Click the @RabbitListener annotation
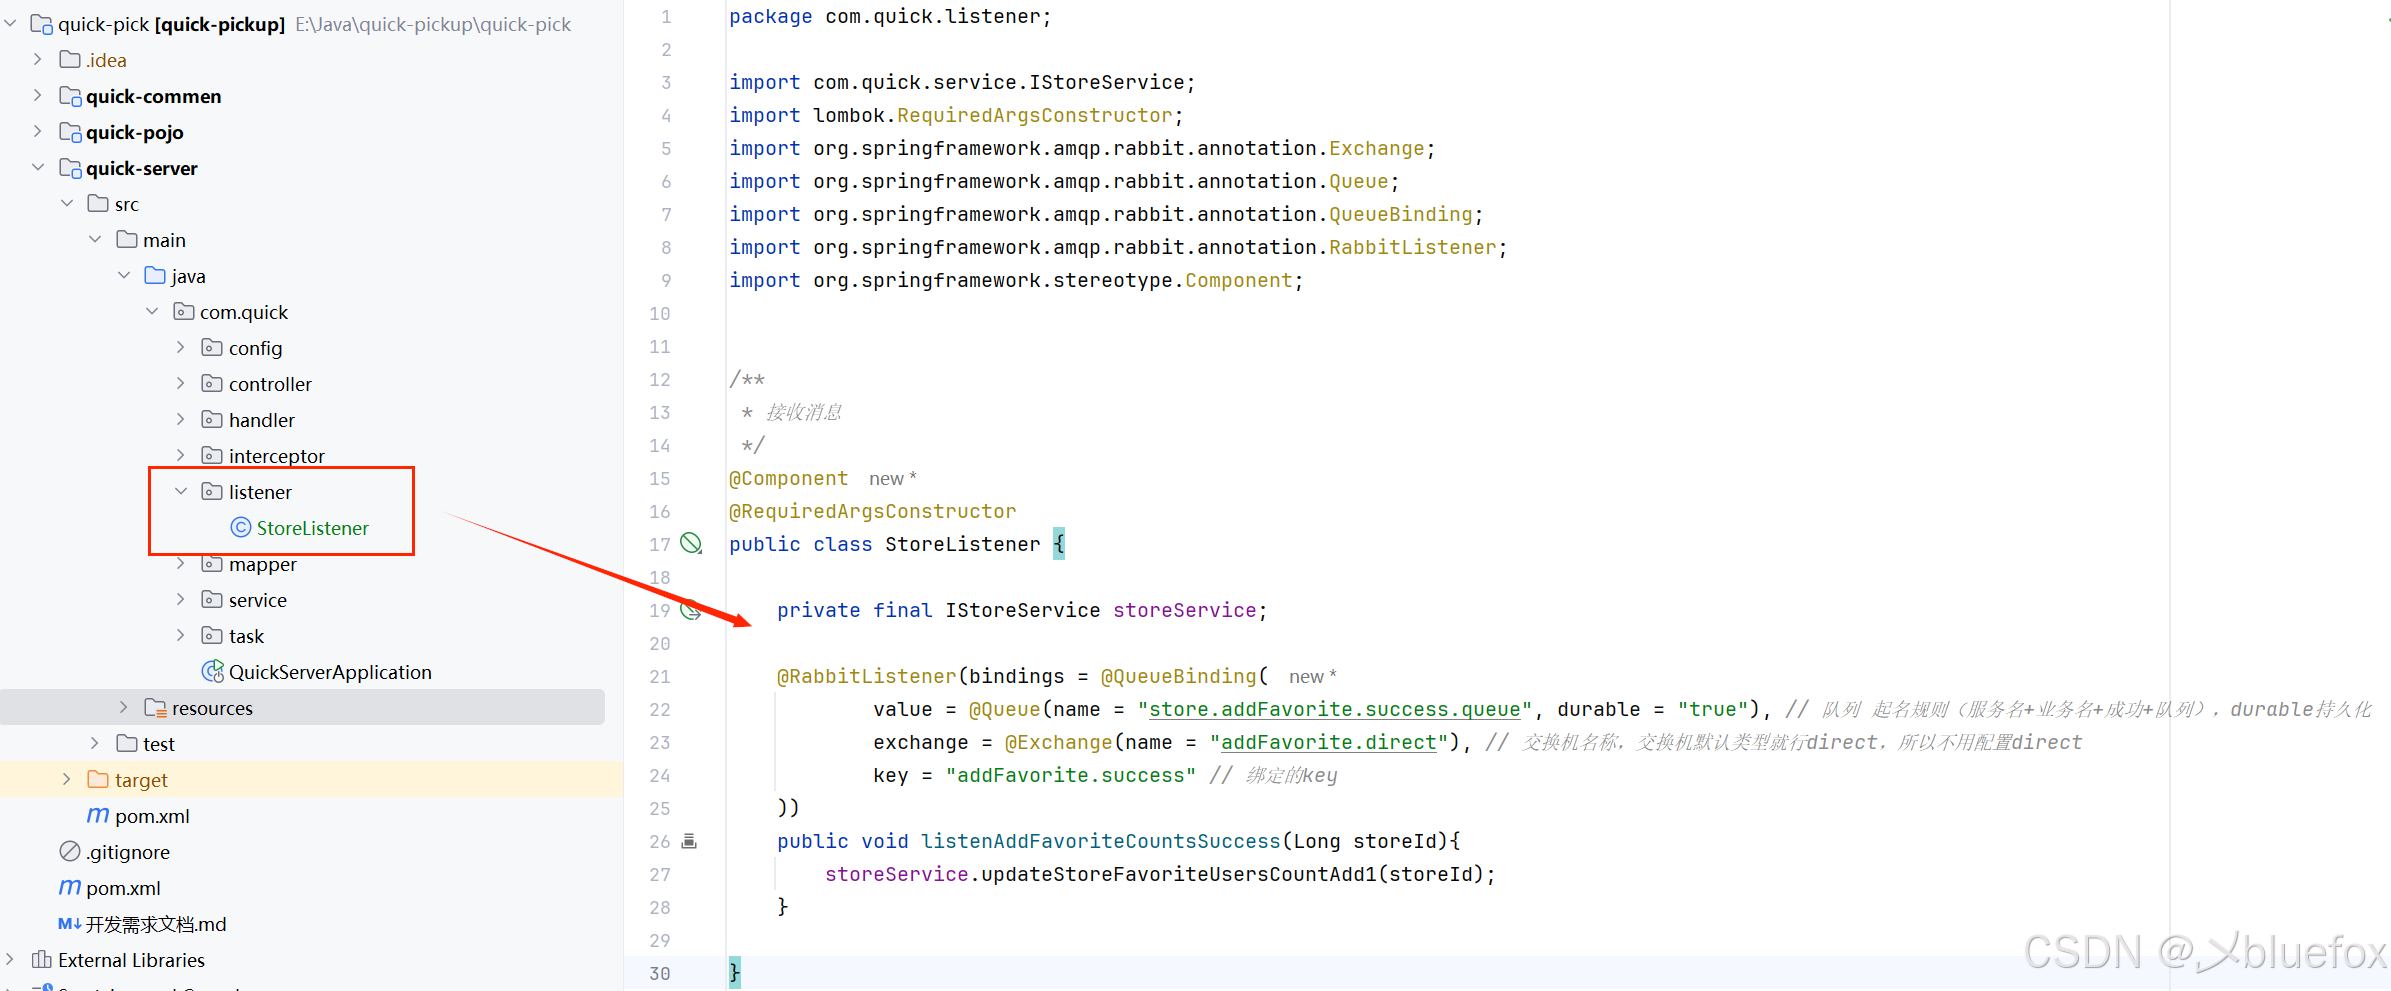The width and height of the screenshot is (2391, 991). [866, 676]
